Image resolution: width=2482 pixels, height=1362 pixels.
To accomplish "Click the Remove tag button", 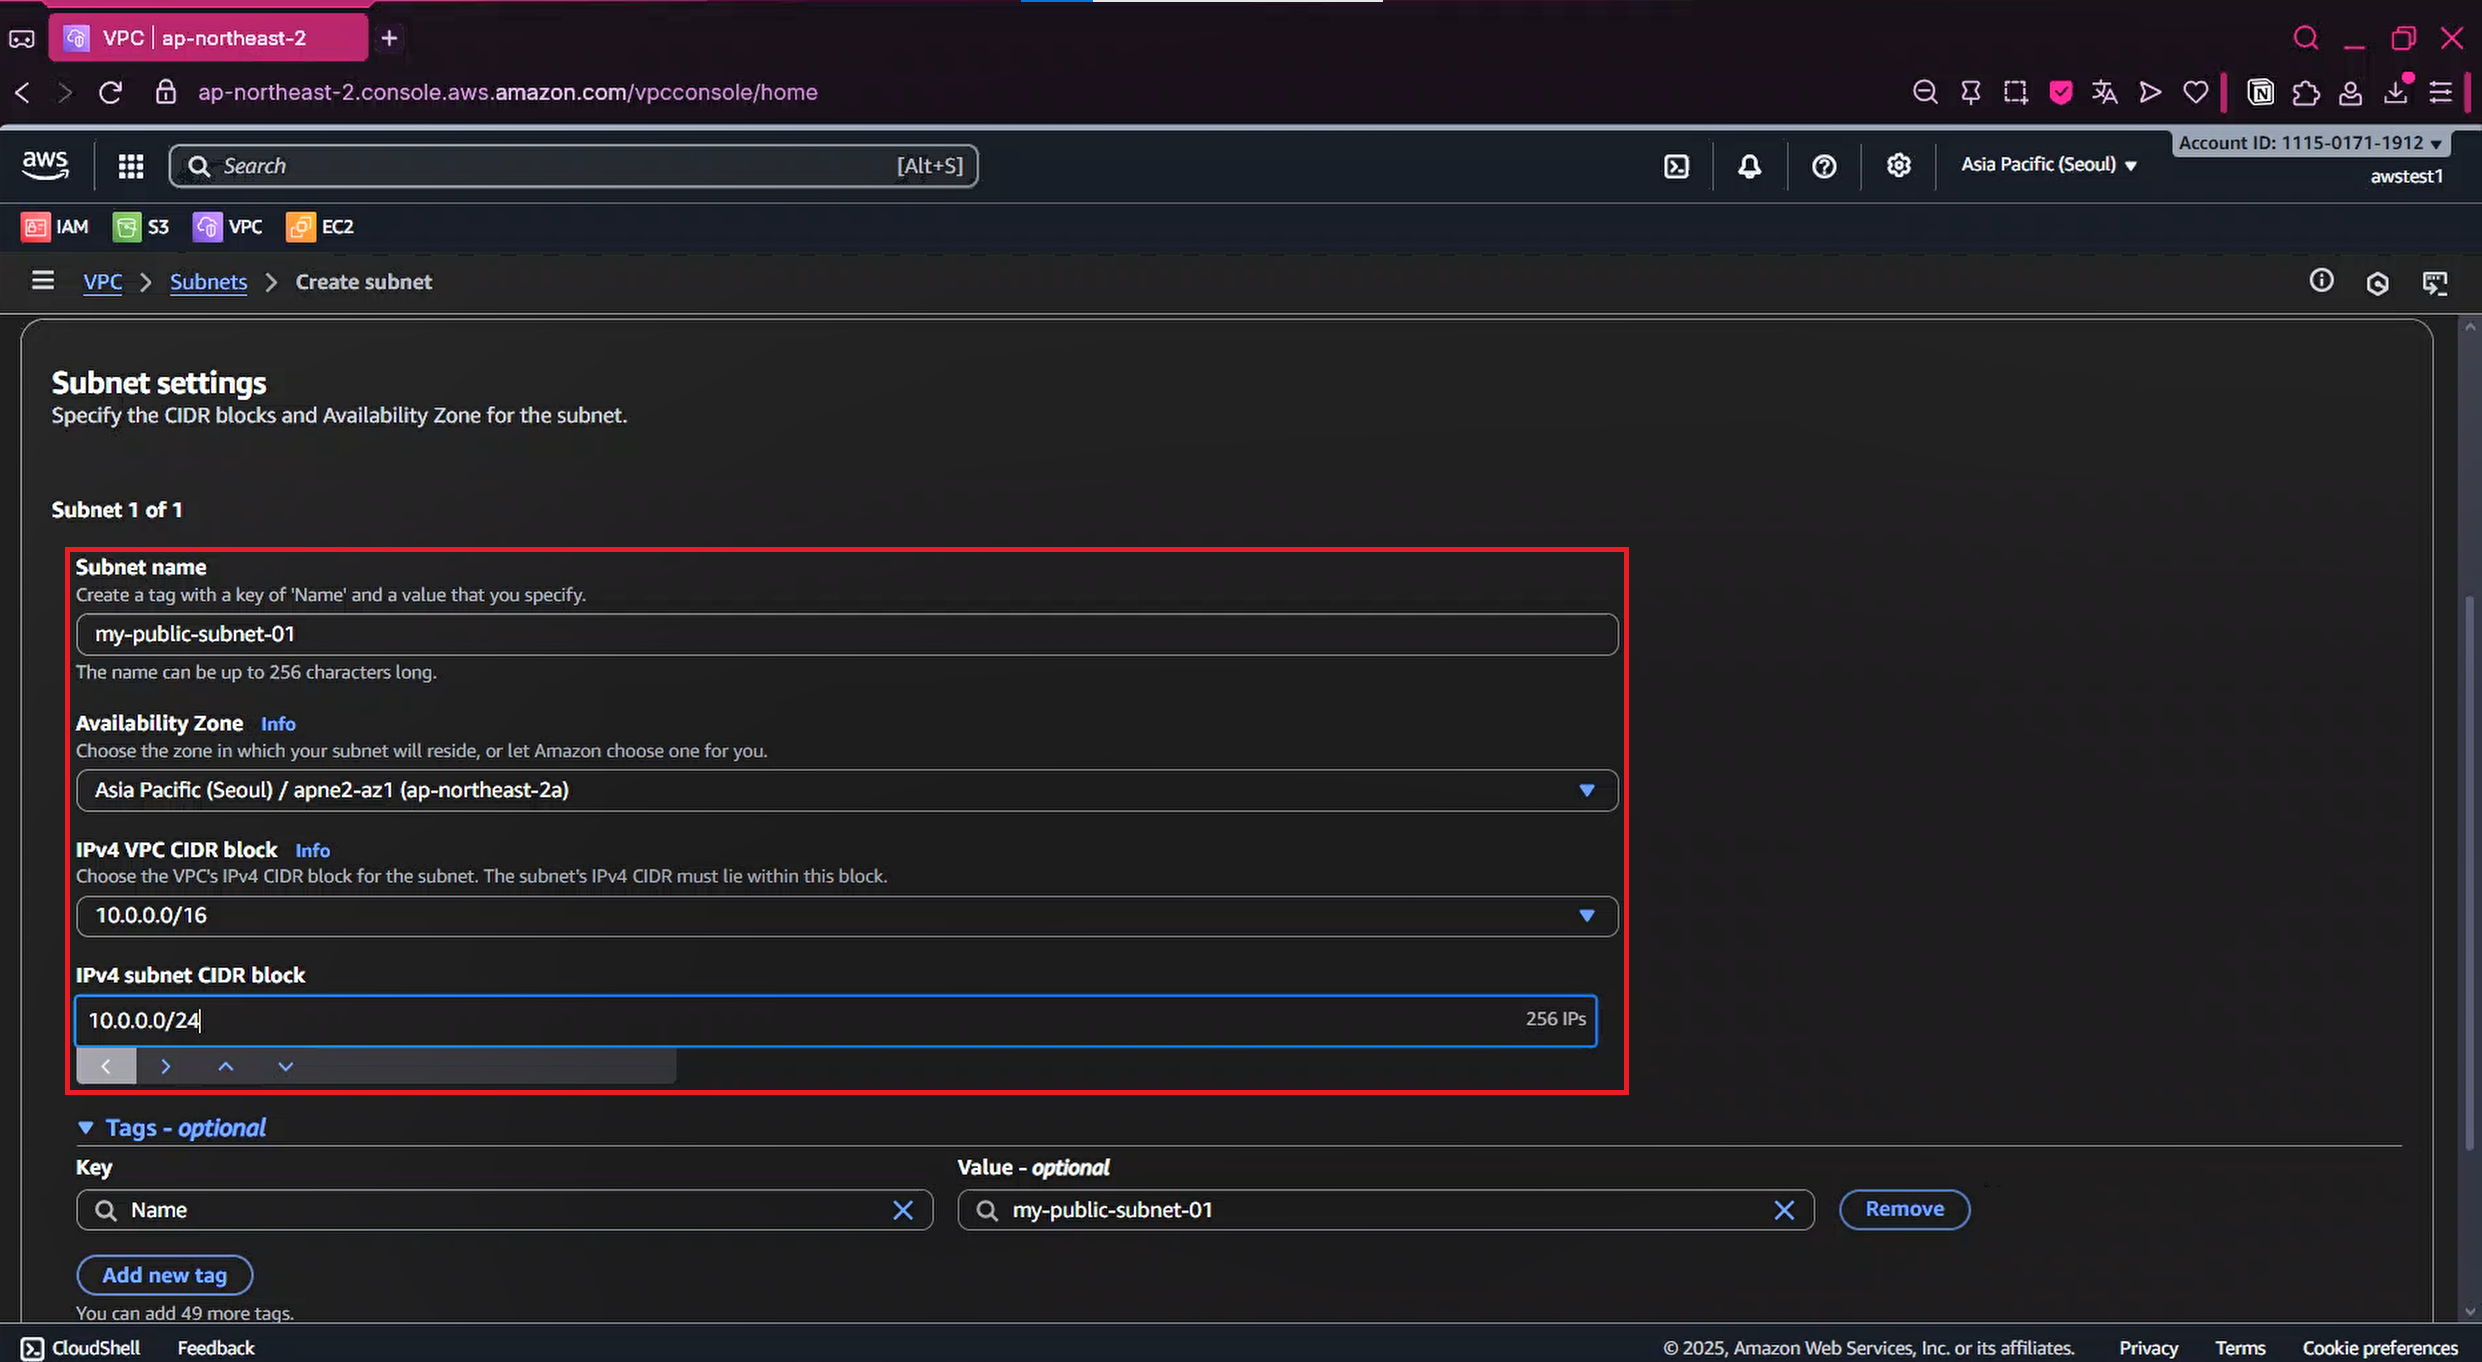I will 1903,1209.
